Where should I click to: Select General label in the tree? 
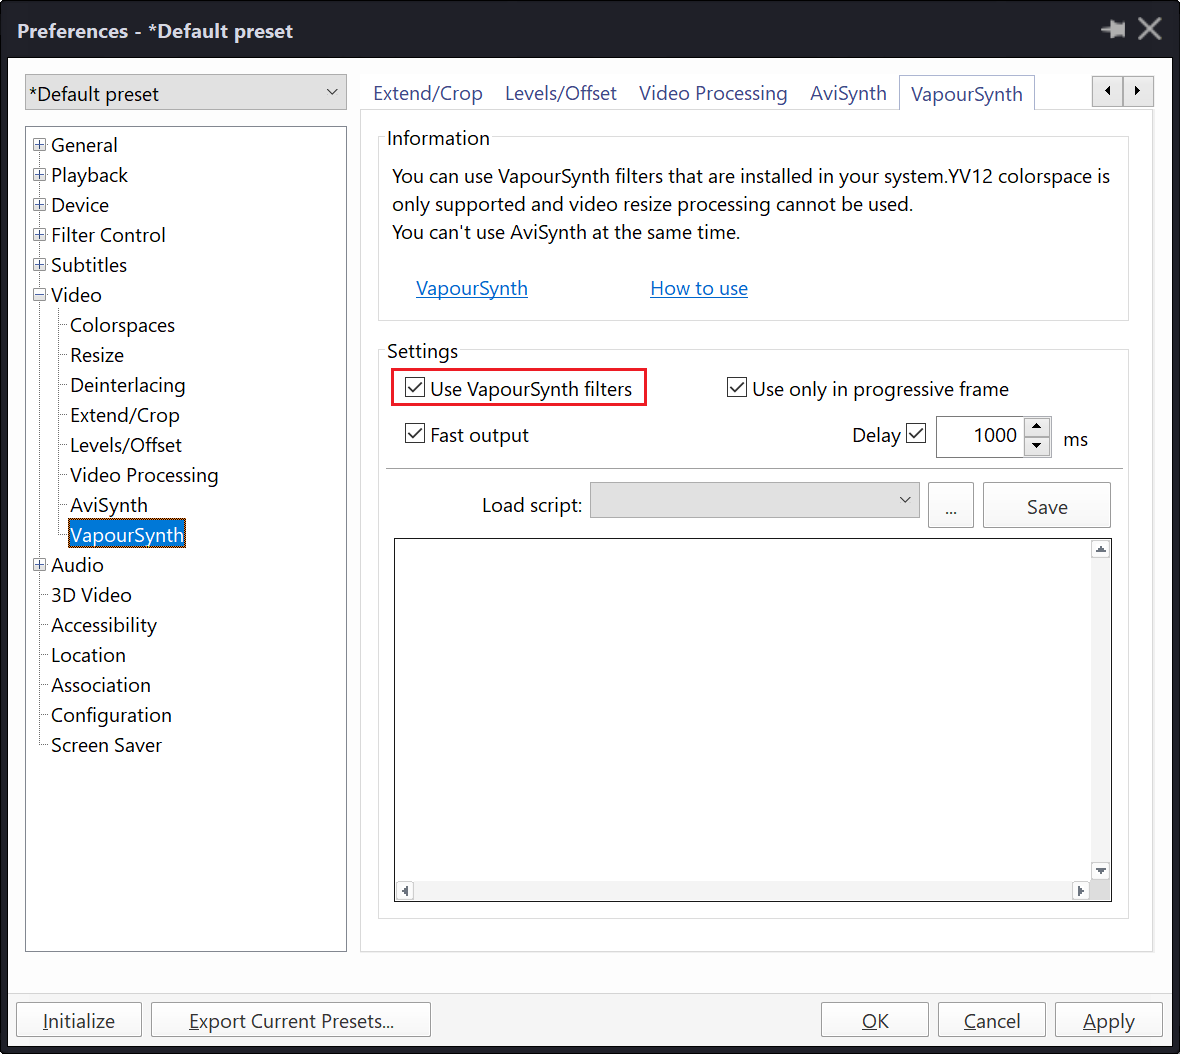84,144
